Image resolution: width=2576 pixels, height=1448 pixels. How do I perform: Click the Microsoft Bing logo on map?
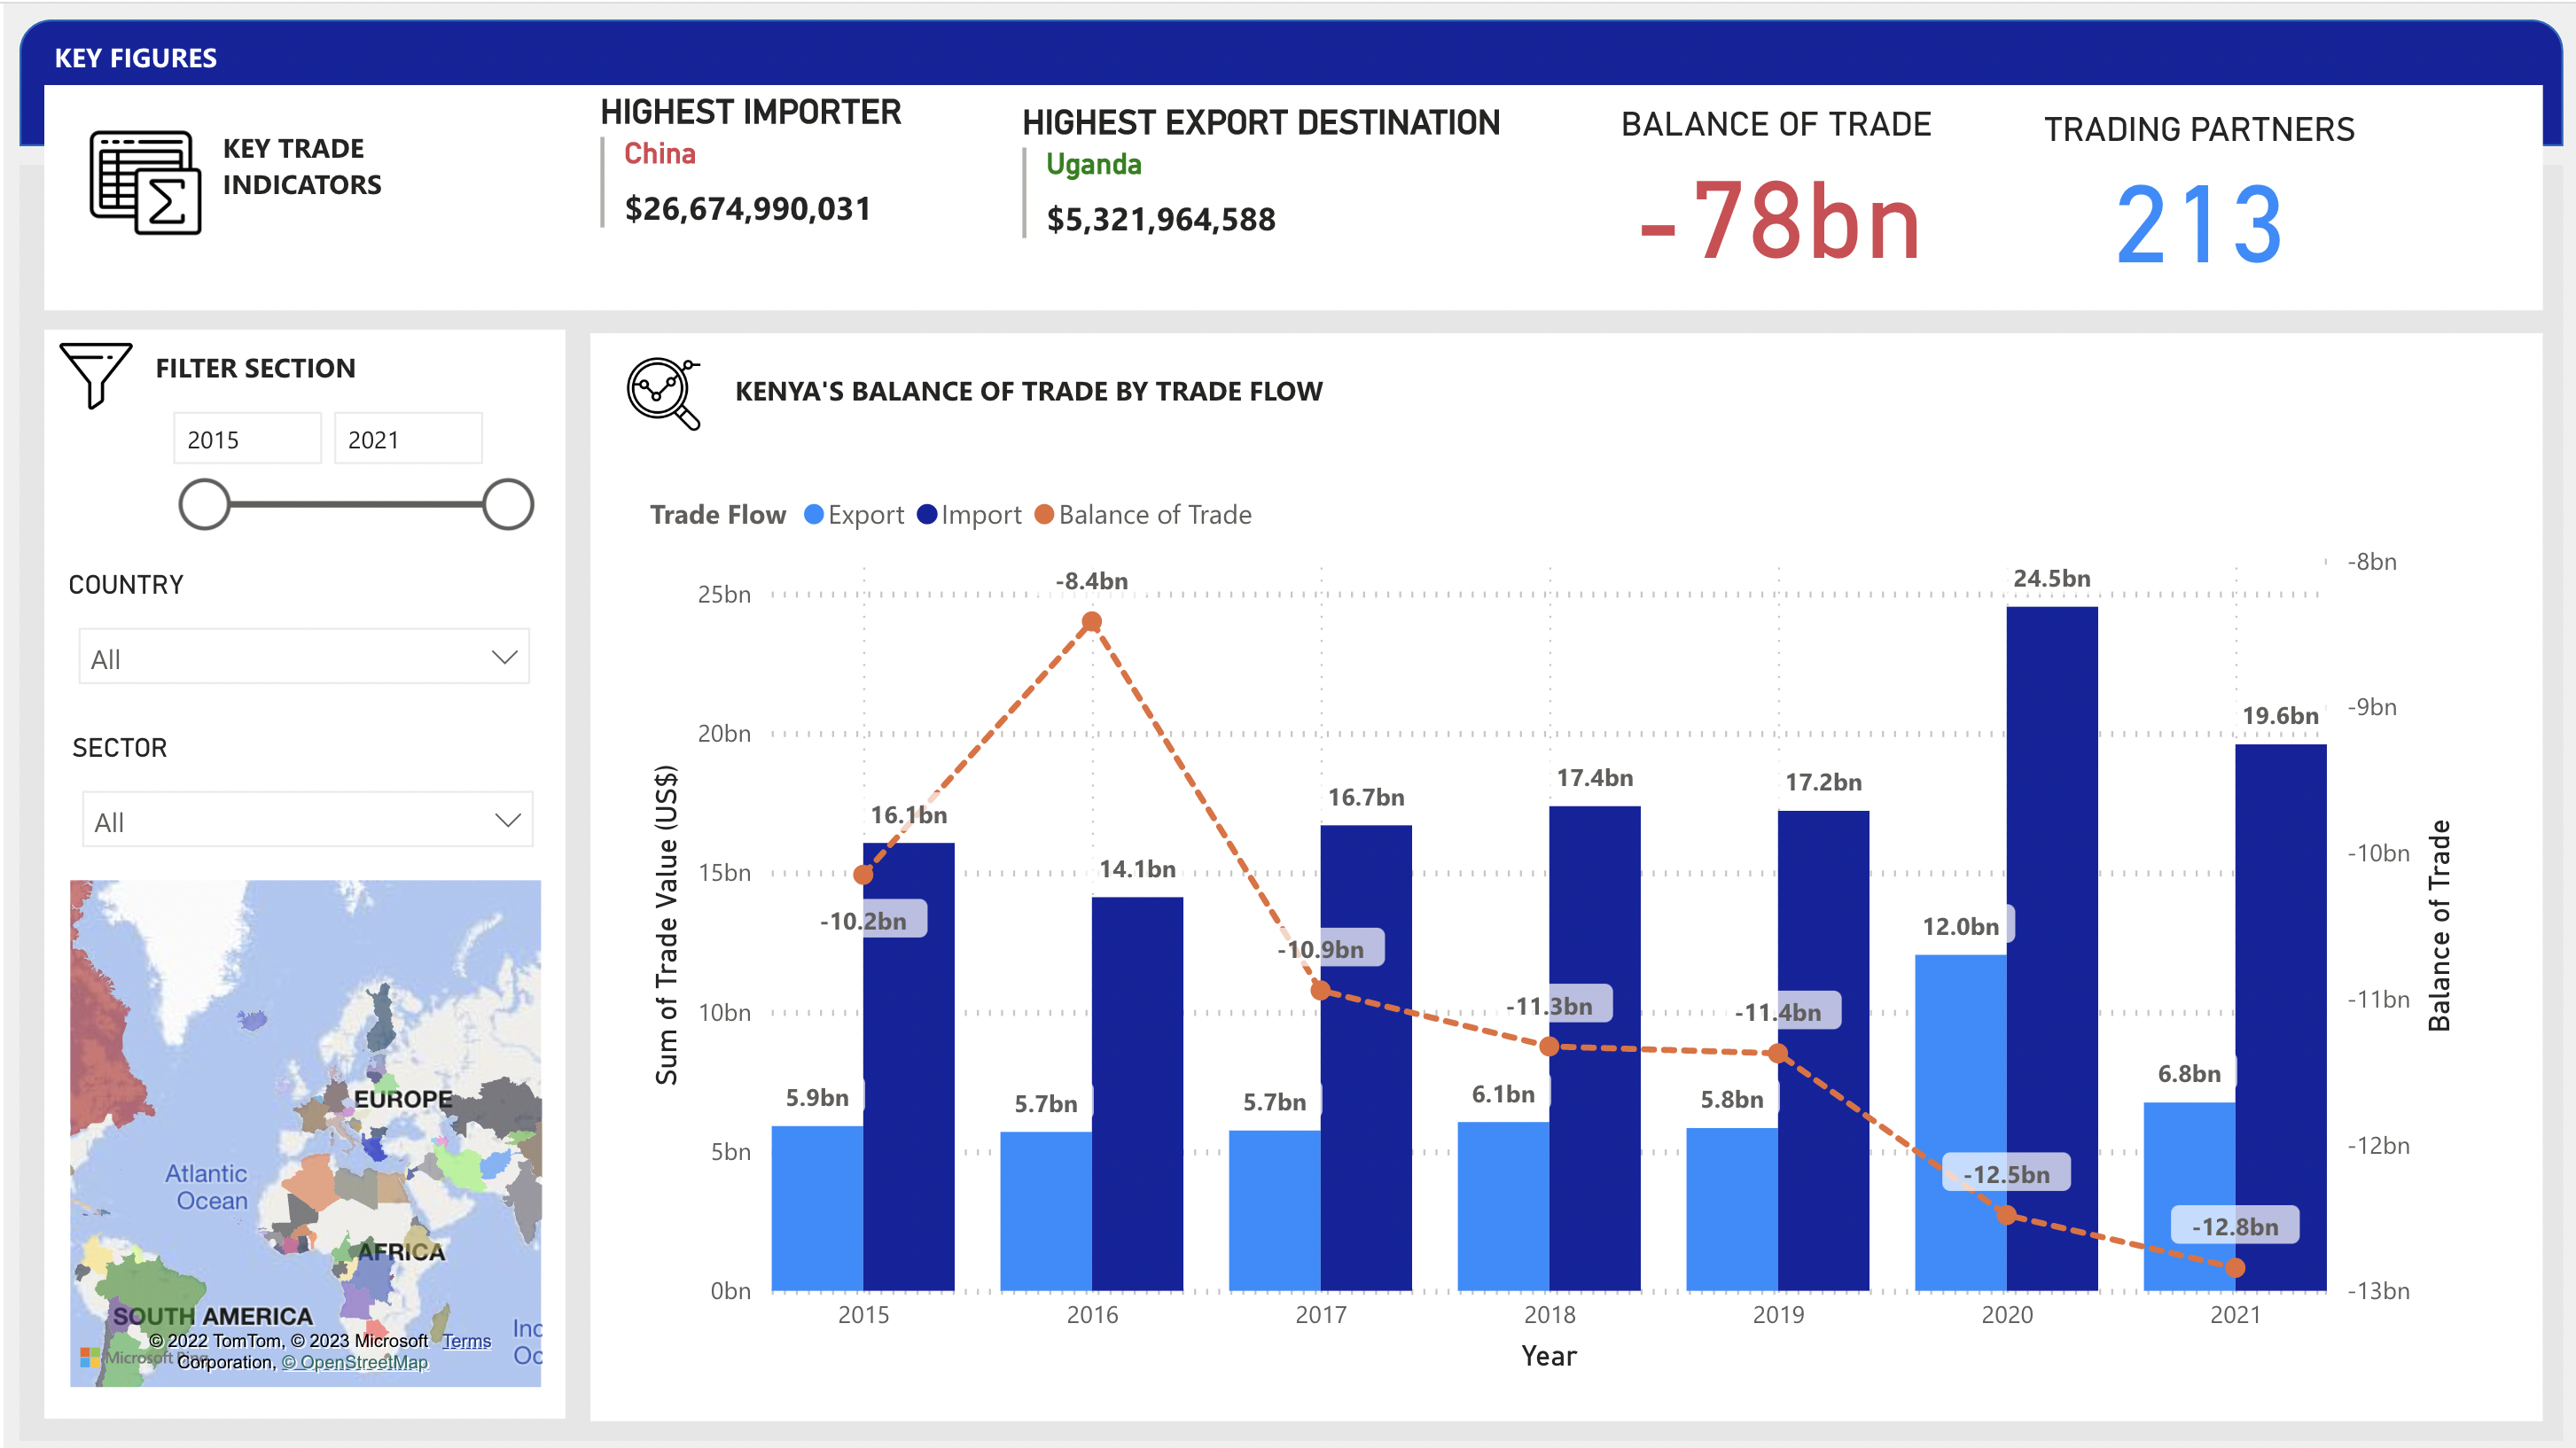click(91, 1357)
